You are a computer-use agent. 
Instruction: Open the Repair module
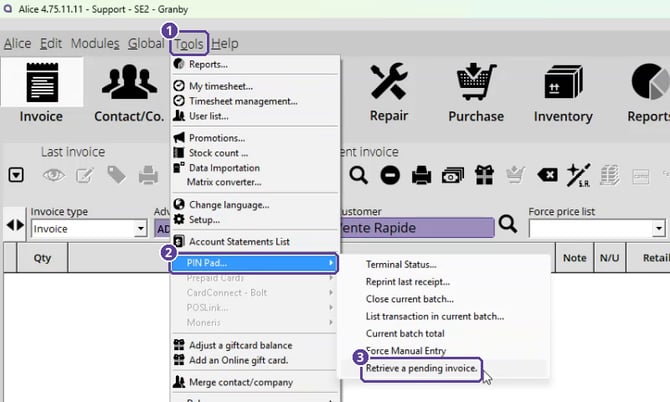(x=389, y=92)
